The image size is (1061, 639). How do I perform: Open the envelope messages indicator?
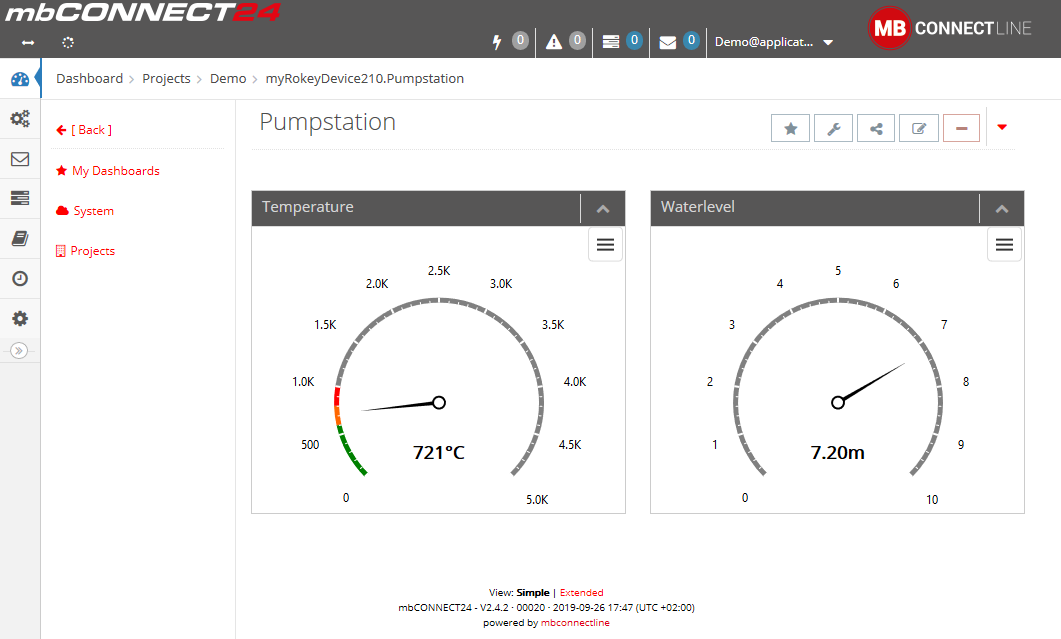(x=679, y=41)
